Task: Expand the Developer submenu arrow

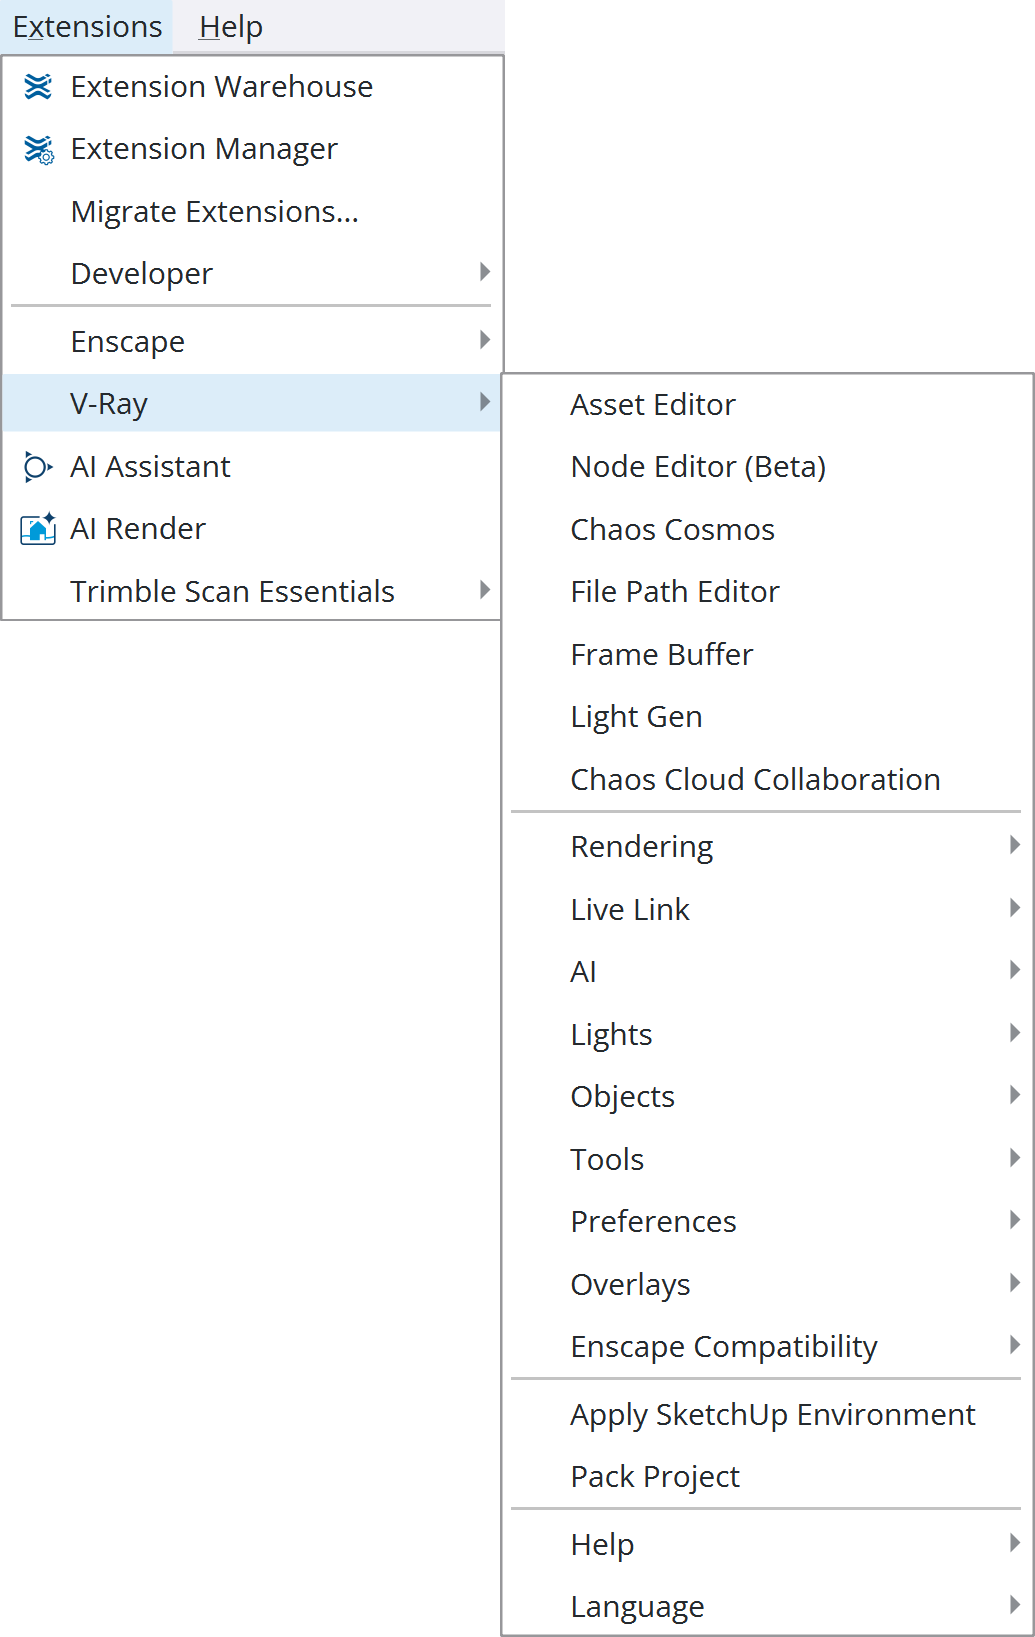Action: (485, 272)
